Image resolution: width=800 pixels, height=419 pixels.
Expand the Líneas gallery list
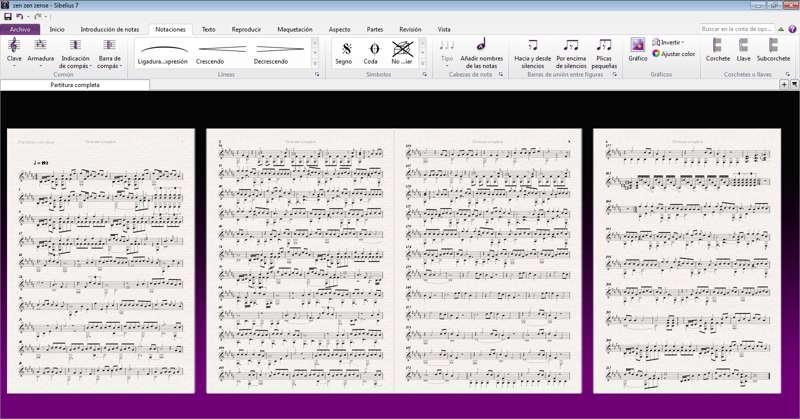(x=315, y=63)
